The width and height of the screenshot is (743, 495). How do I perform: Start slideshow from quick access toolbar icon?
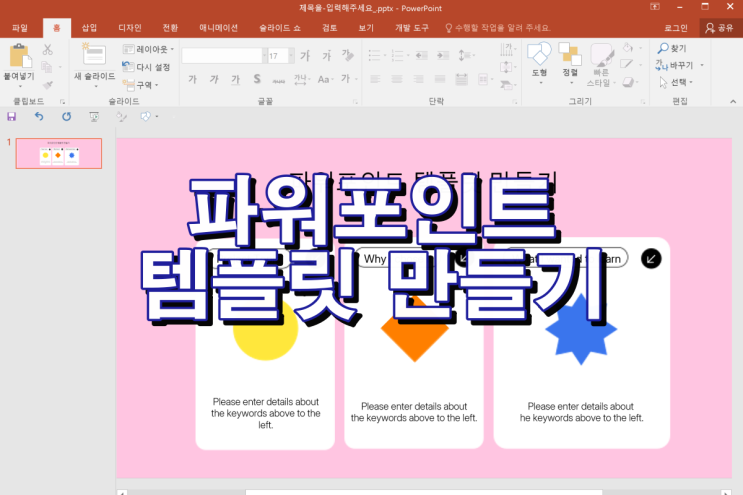coord(94,117)
